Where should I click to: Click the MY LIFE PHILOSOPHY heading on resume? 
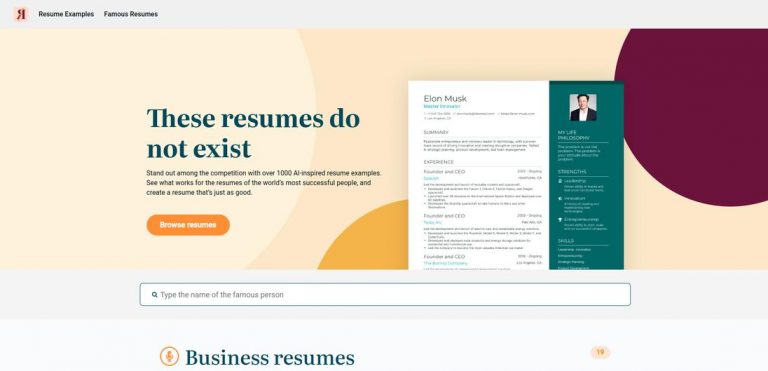point(574,135)
